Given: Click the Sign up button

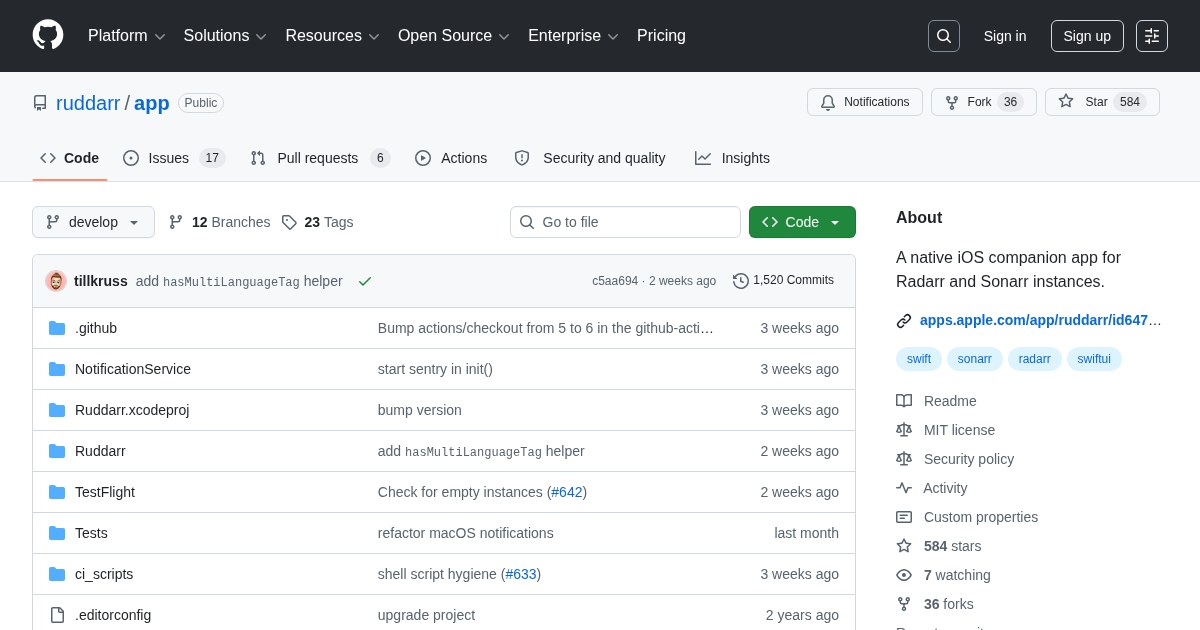Looking at the screenshot, I should [x=1087, y=36].
